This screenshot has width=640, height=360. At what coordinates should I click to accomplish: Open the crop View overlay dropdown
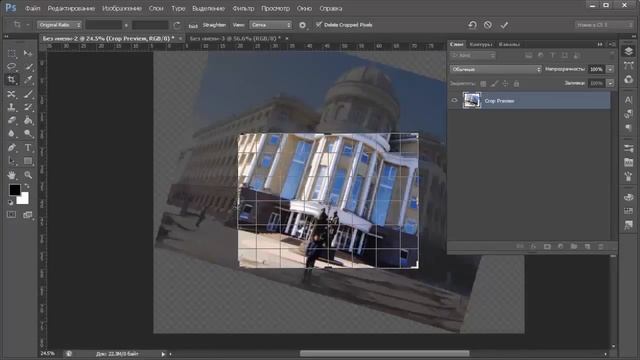coord(271,25)
